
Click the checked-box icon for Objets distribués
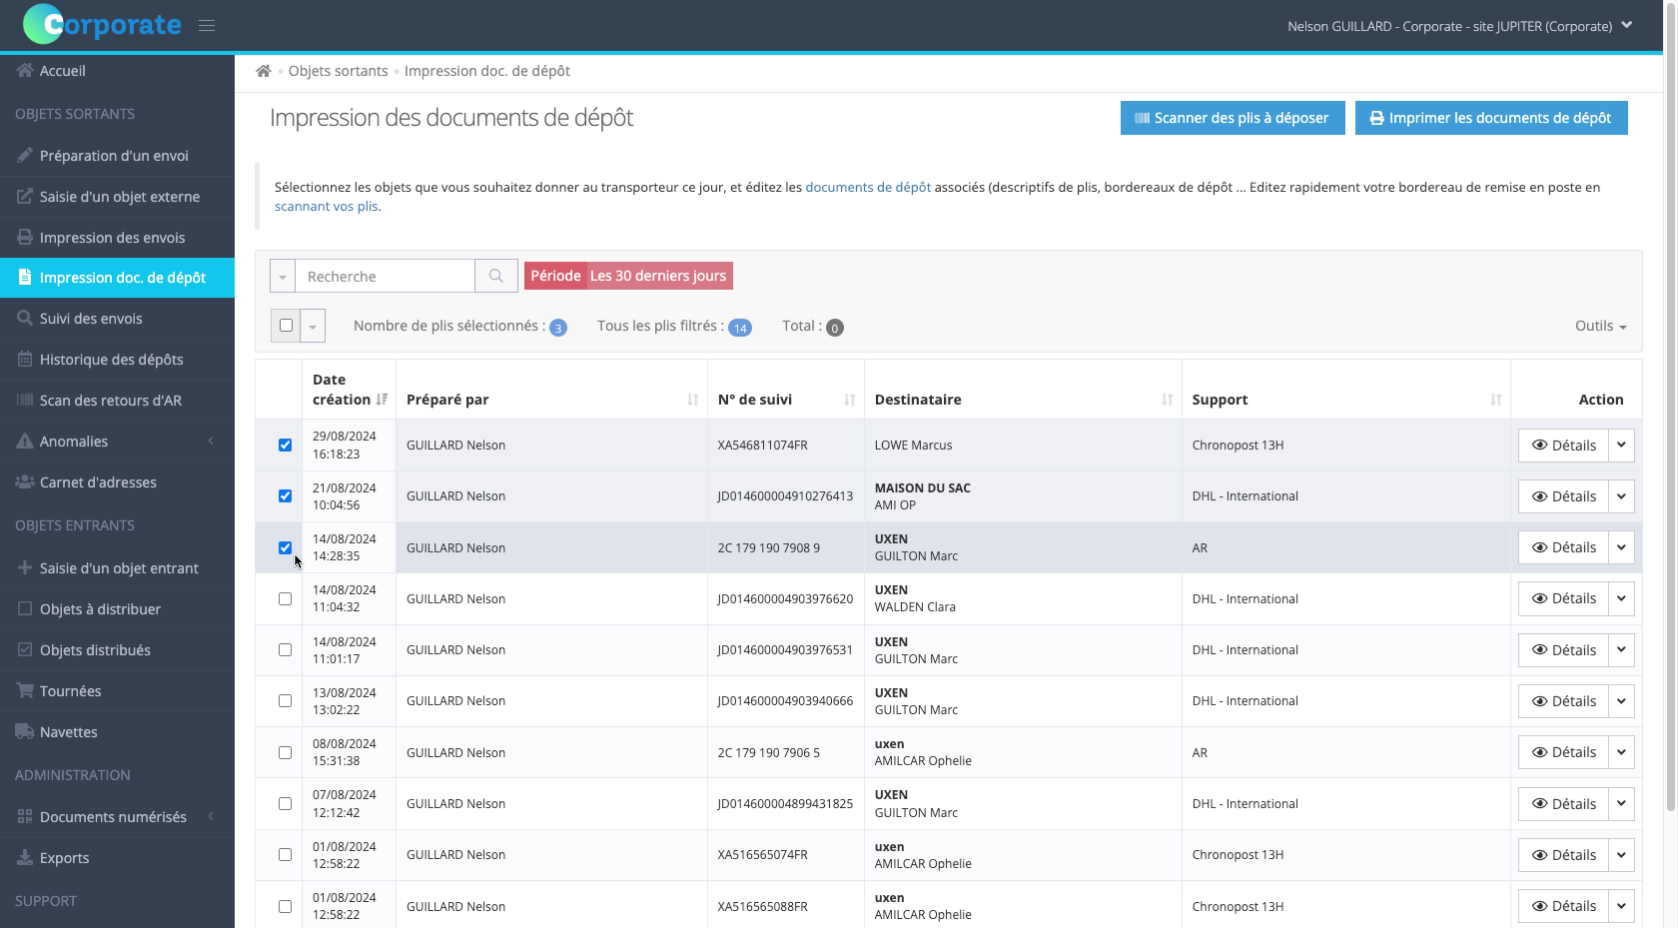click(x=25, y=649)
